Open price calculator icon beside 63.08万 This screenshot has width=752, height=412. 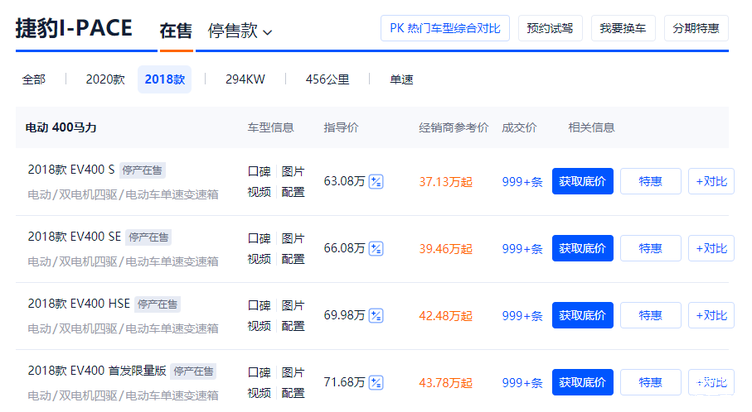pyautogui.click(x=376, y=182)
